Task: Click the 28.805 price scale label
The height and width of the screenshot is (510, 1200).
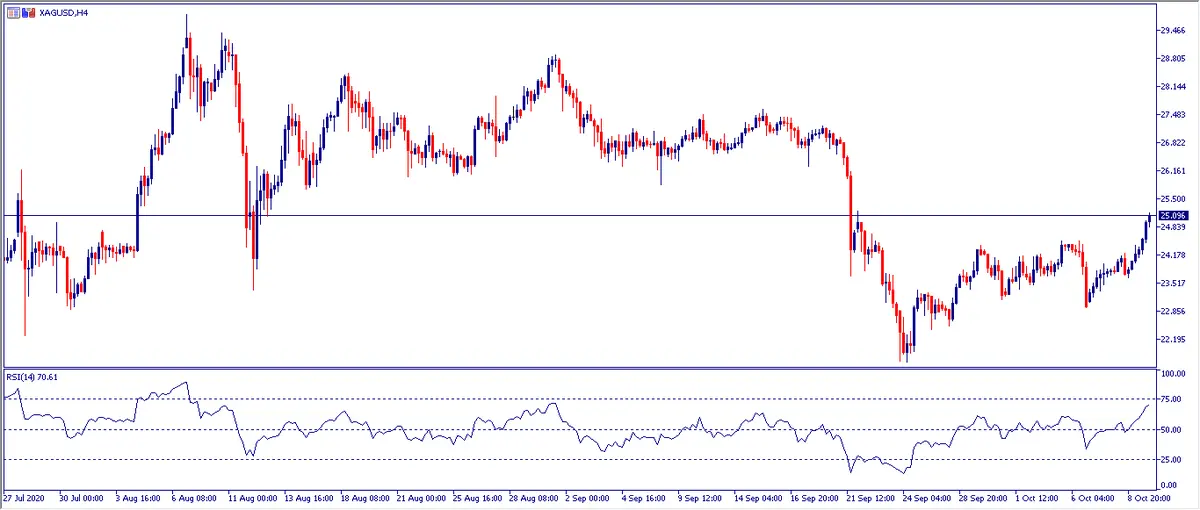Action: coord(1172,59)
